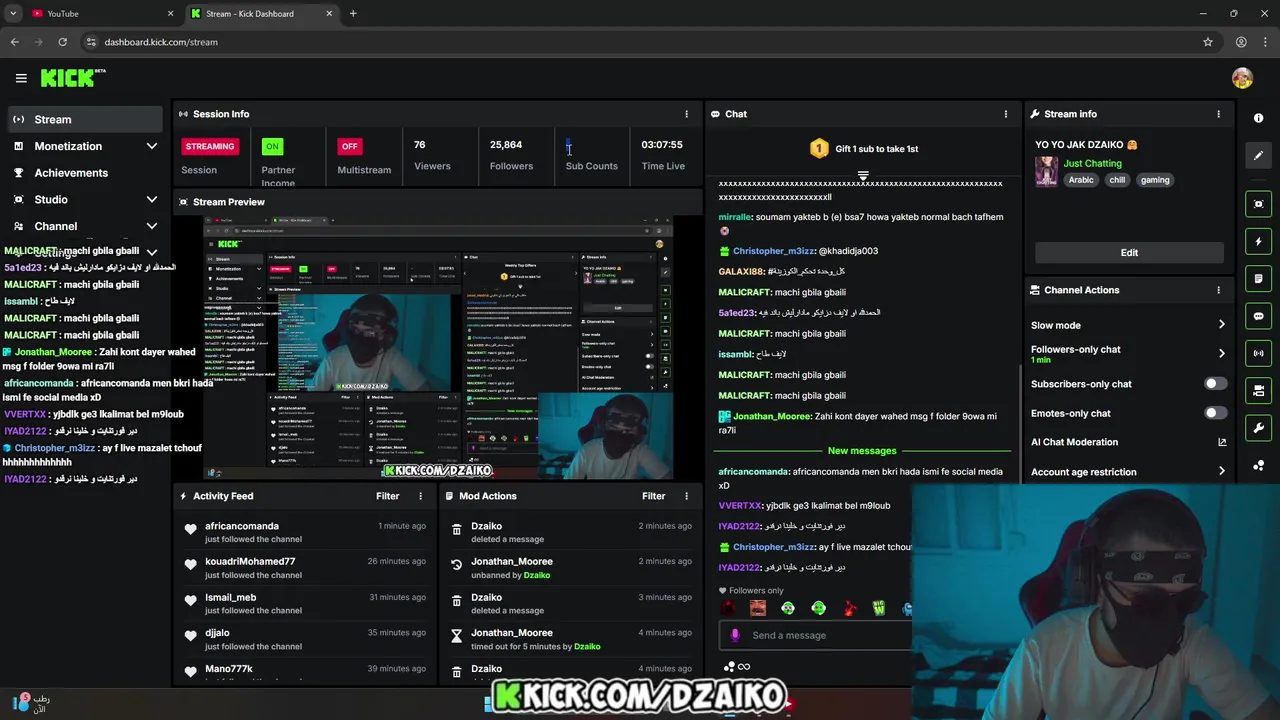Click the STREAMING session status badge
Viewport: 1280px width, 720px height.
click(x=209, y=146)
